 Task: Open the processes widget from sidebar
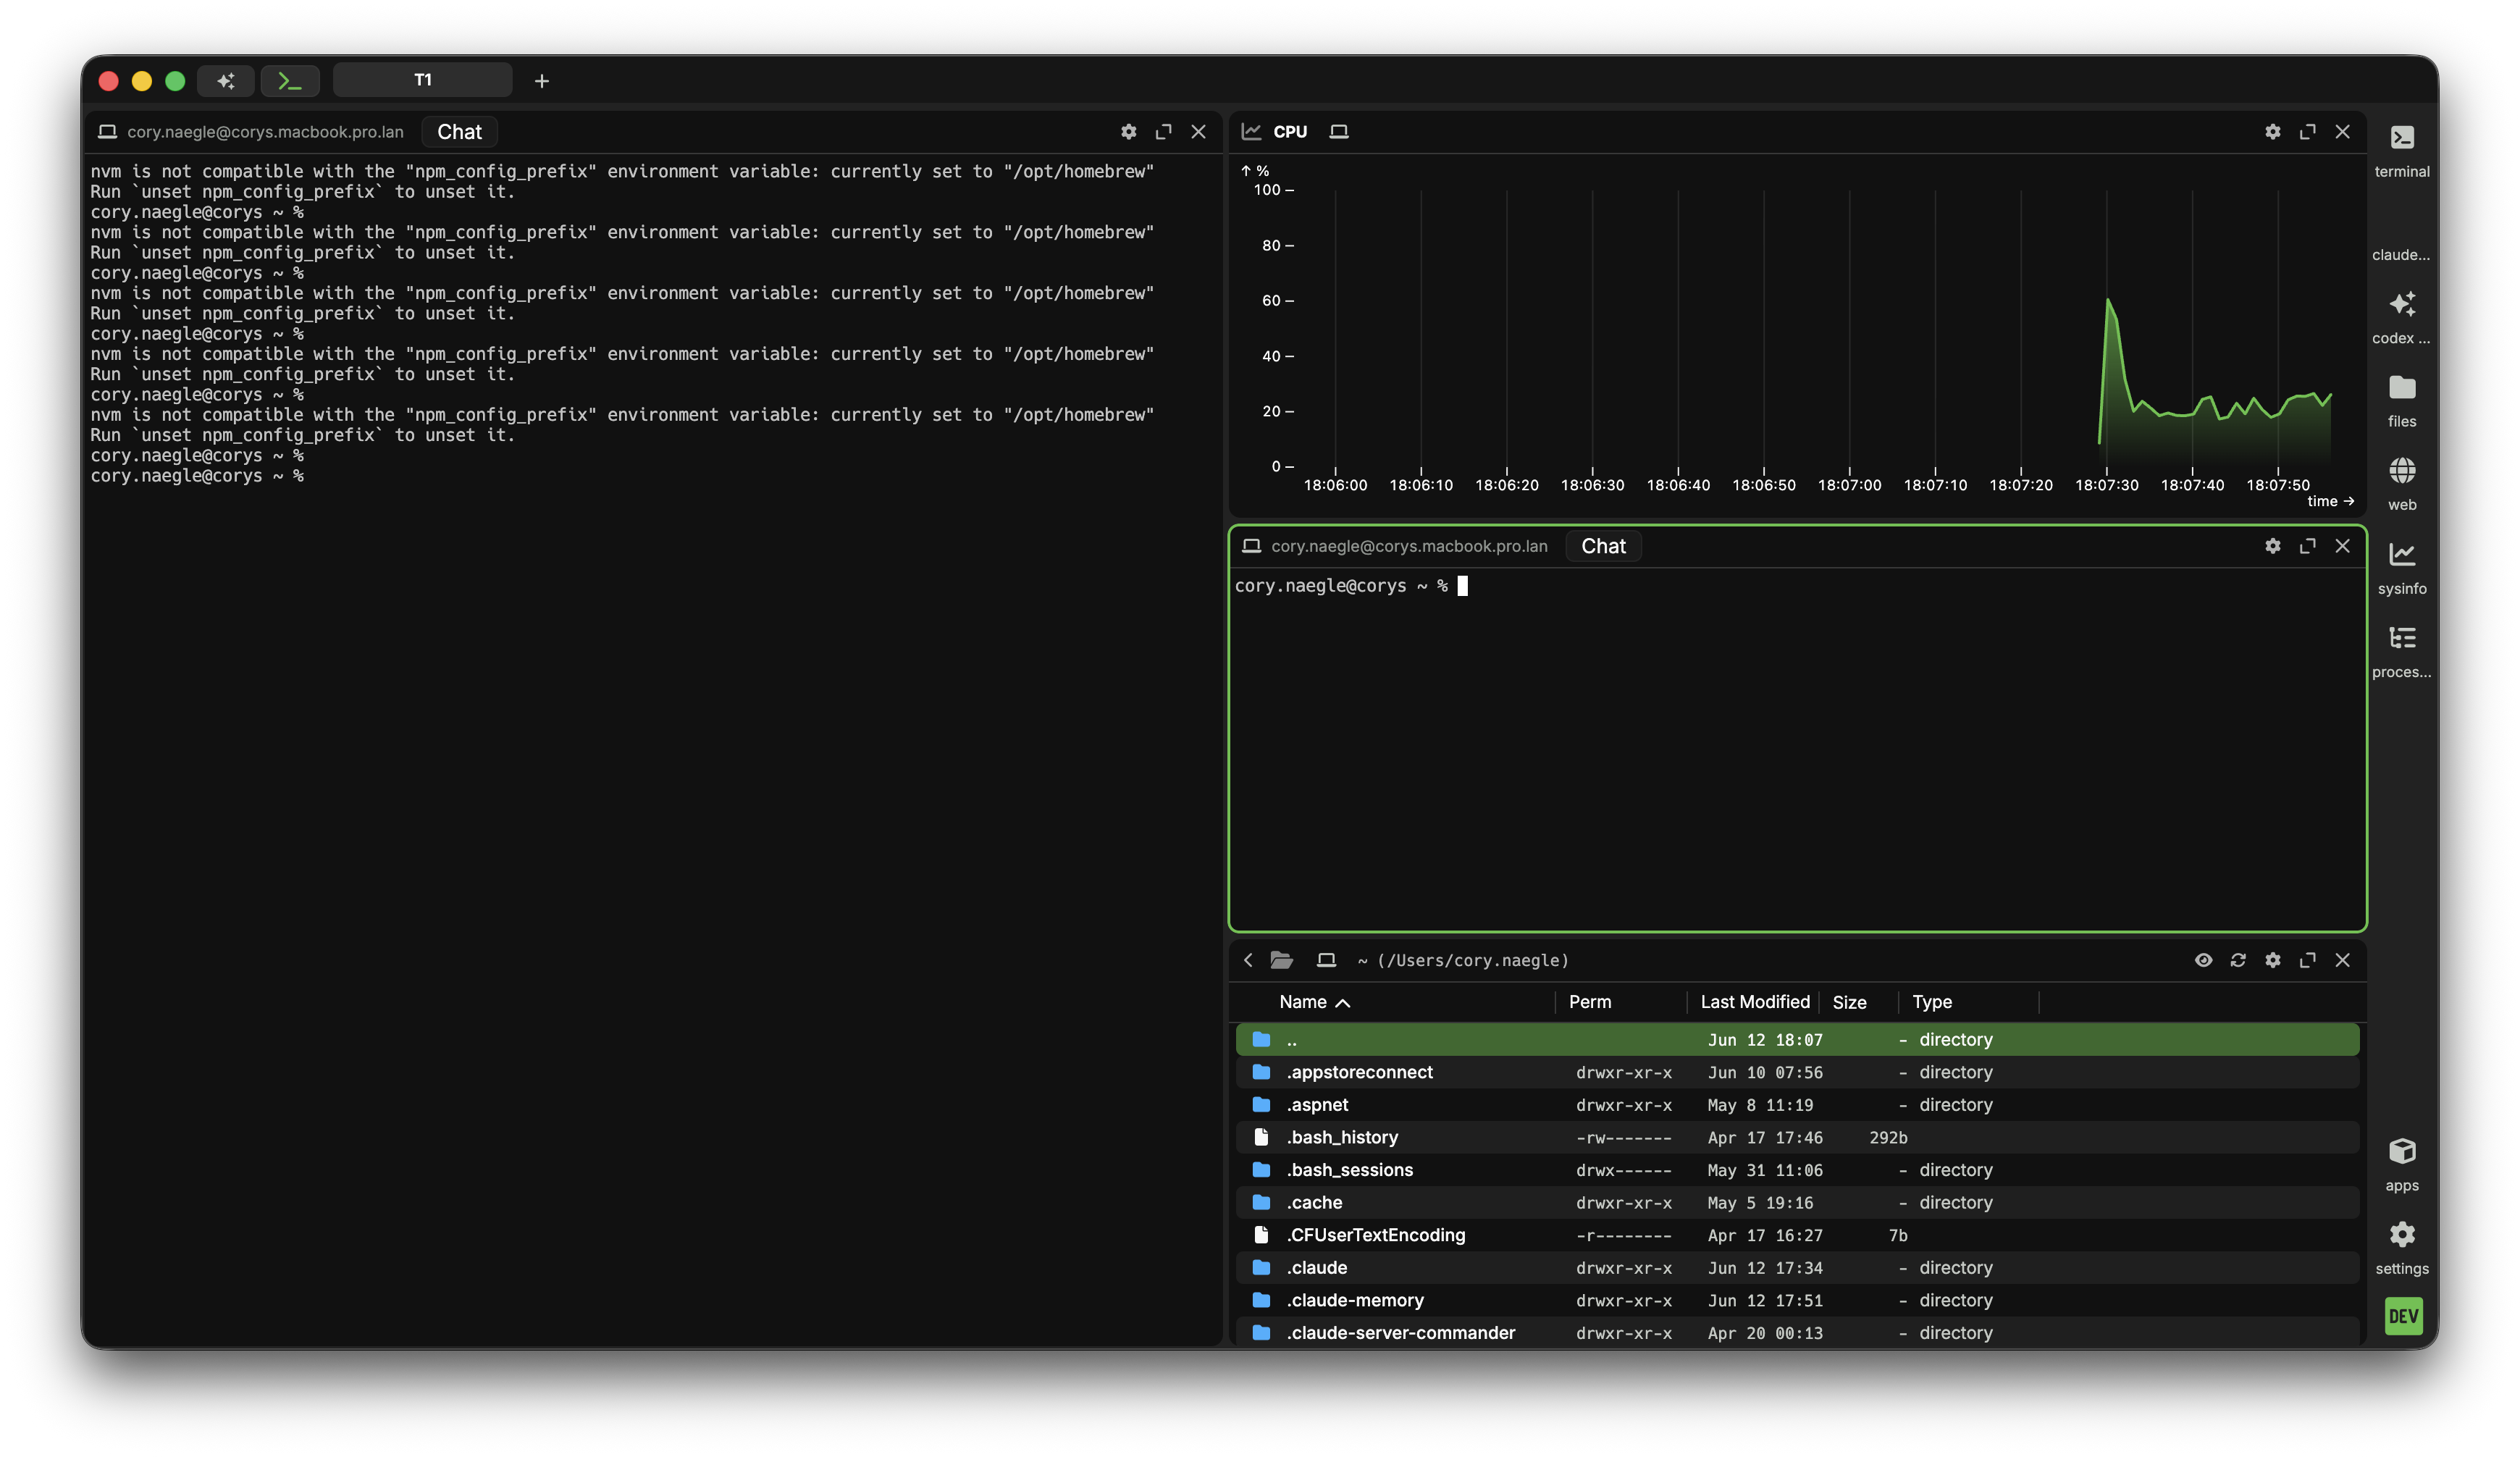(x=2401, y=651)
